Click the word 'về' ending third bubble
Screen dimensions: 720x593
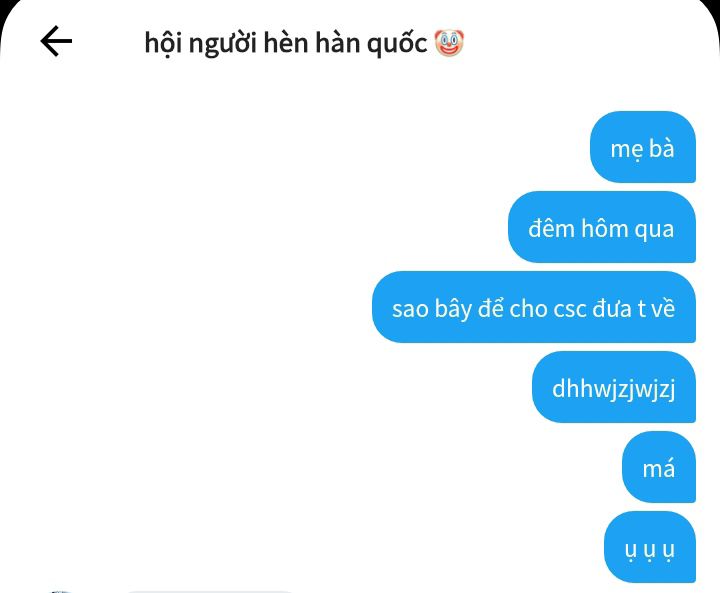pos(663,307)
